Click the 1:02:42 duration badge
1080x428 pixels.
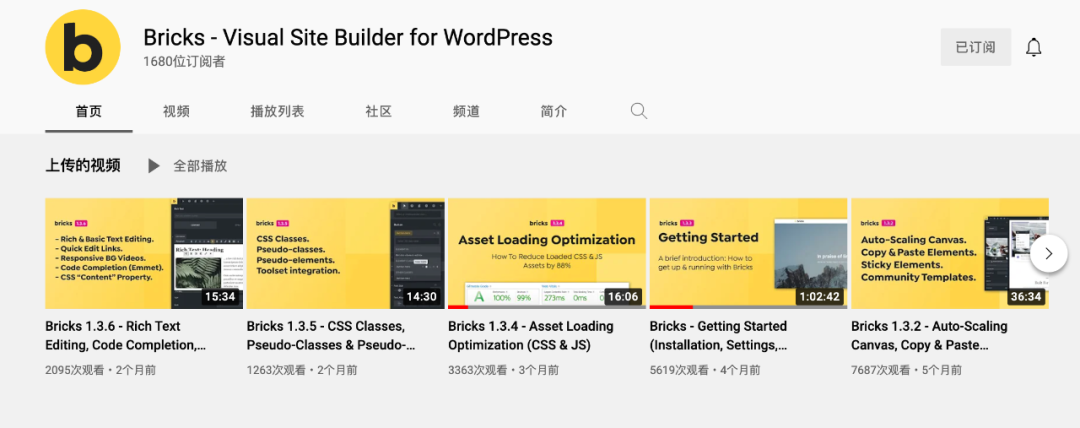tap(819, 297)
